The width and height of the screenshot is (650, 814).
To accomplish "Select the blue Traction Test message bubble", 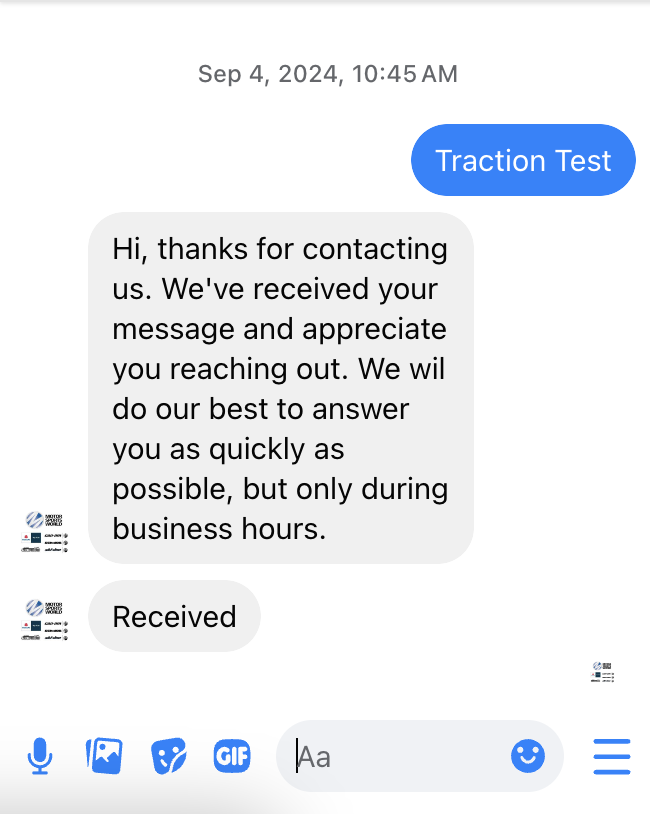I will pos(523,160).
